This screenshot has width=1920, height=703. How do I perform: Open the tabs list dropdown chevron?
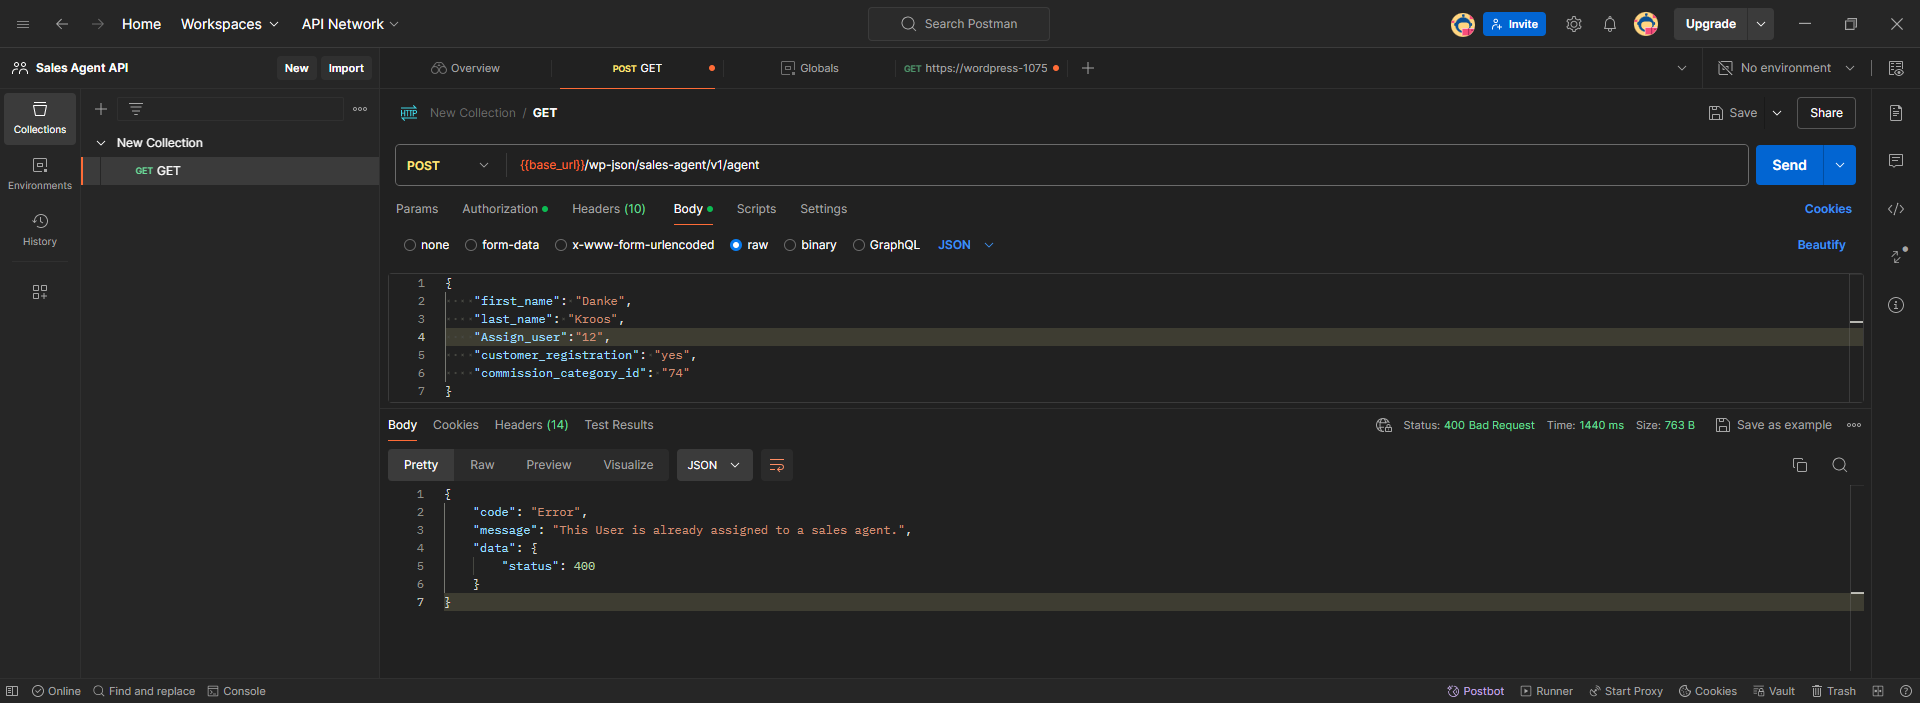1682,68
